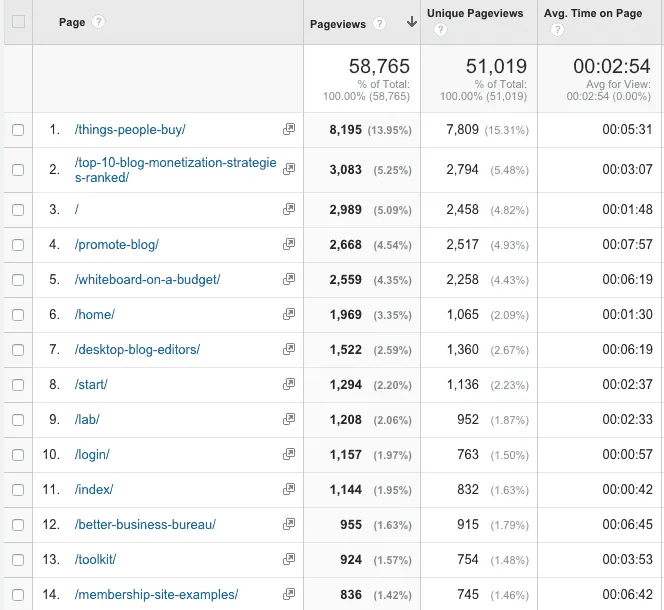This screenshot has height=610, width=664.
Task: Open /better-business-bureau/ external link icon
Action: pyautogui.click(x=289, y=524)
